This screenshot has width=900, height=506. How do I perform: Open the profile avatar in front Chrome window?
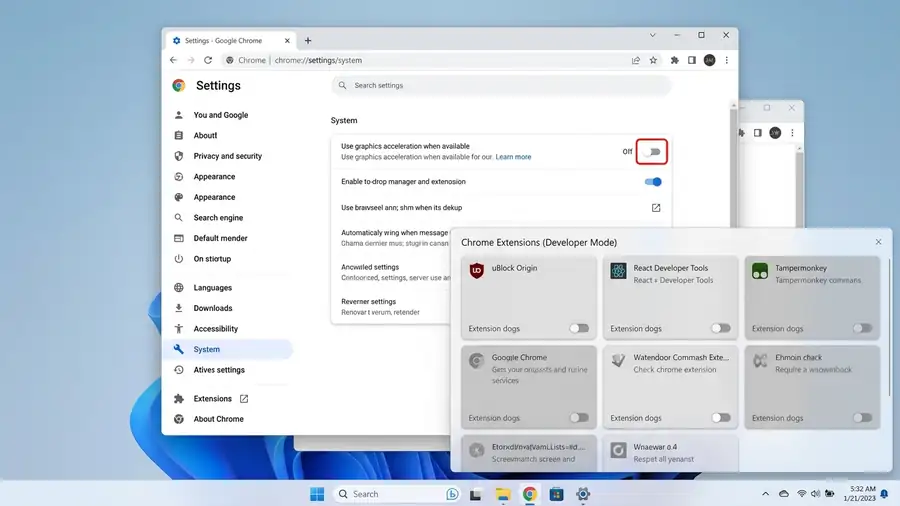(x=709, y=60)
